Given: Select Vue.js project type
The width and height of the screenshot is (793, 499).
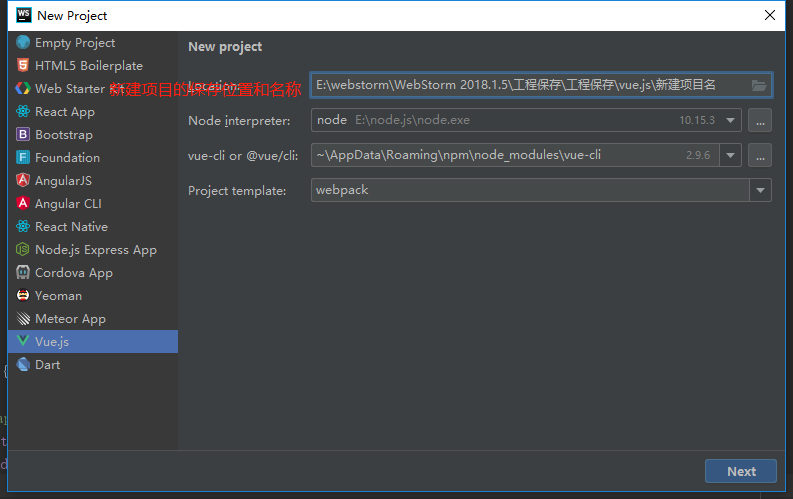Looking at the screenshot, I should click(93, 341).
